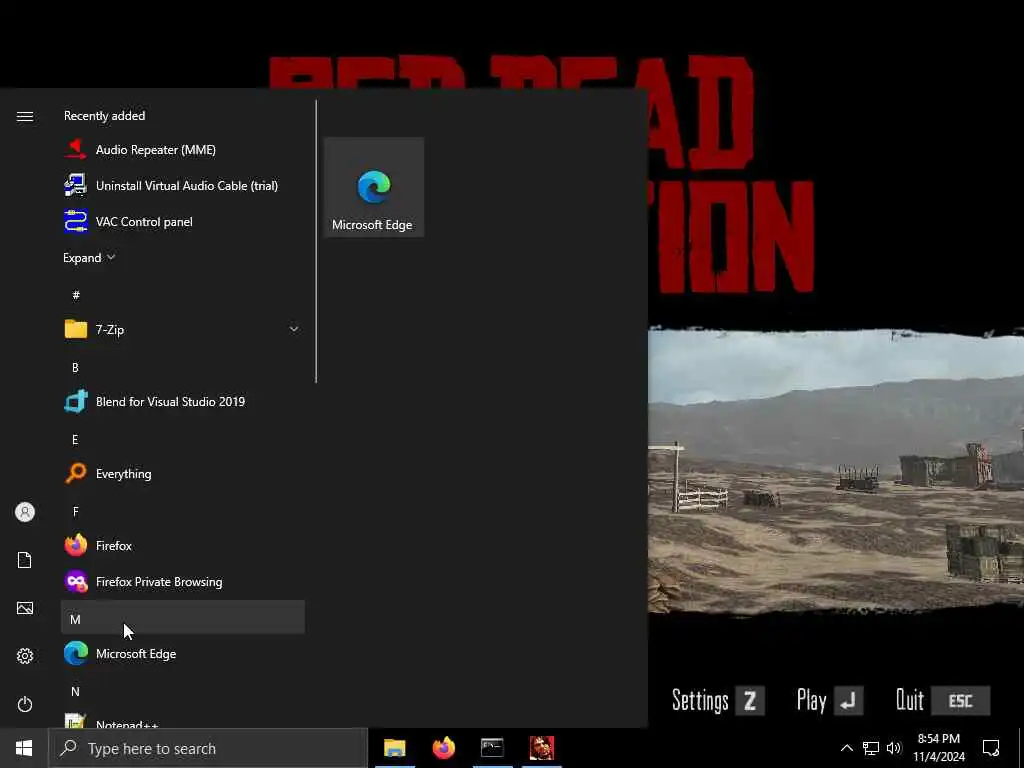This screenshot has width=1024, height=768.
Task: Open the notification center icon
Action: 991,748
